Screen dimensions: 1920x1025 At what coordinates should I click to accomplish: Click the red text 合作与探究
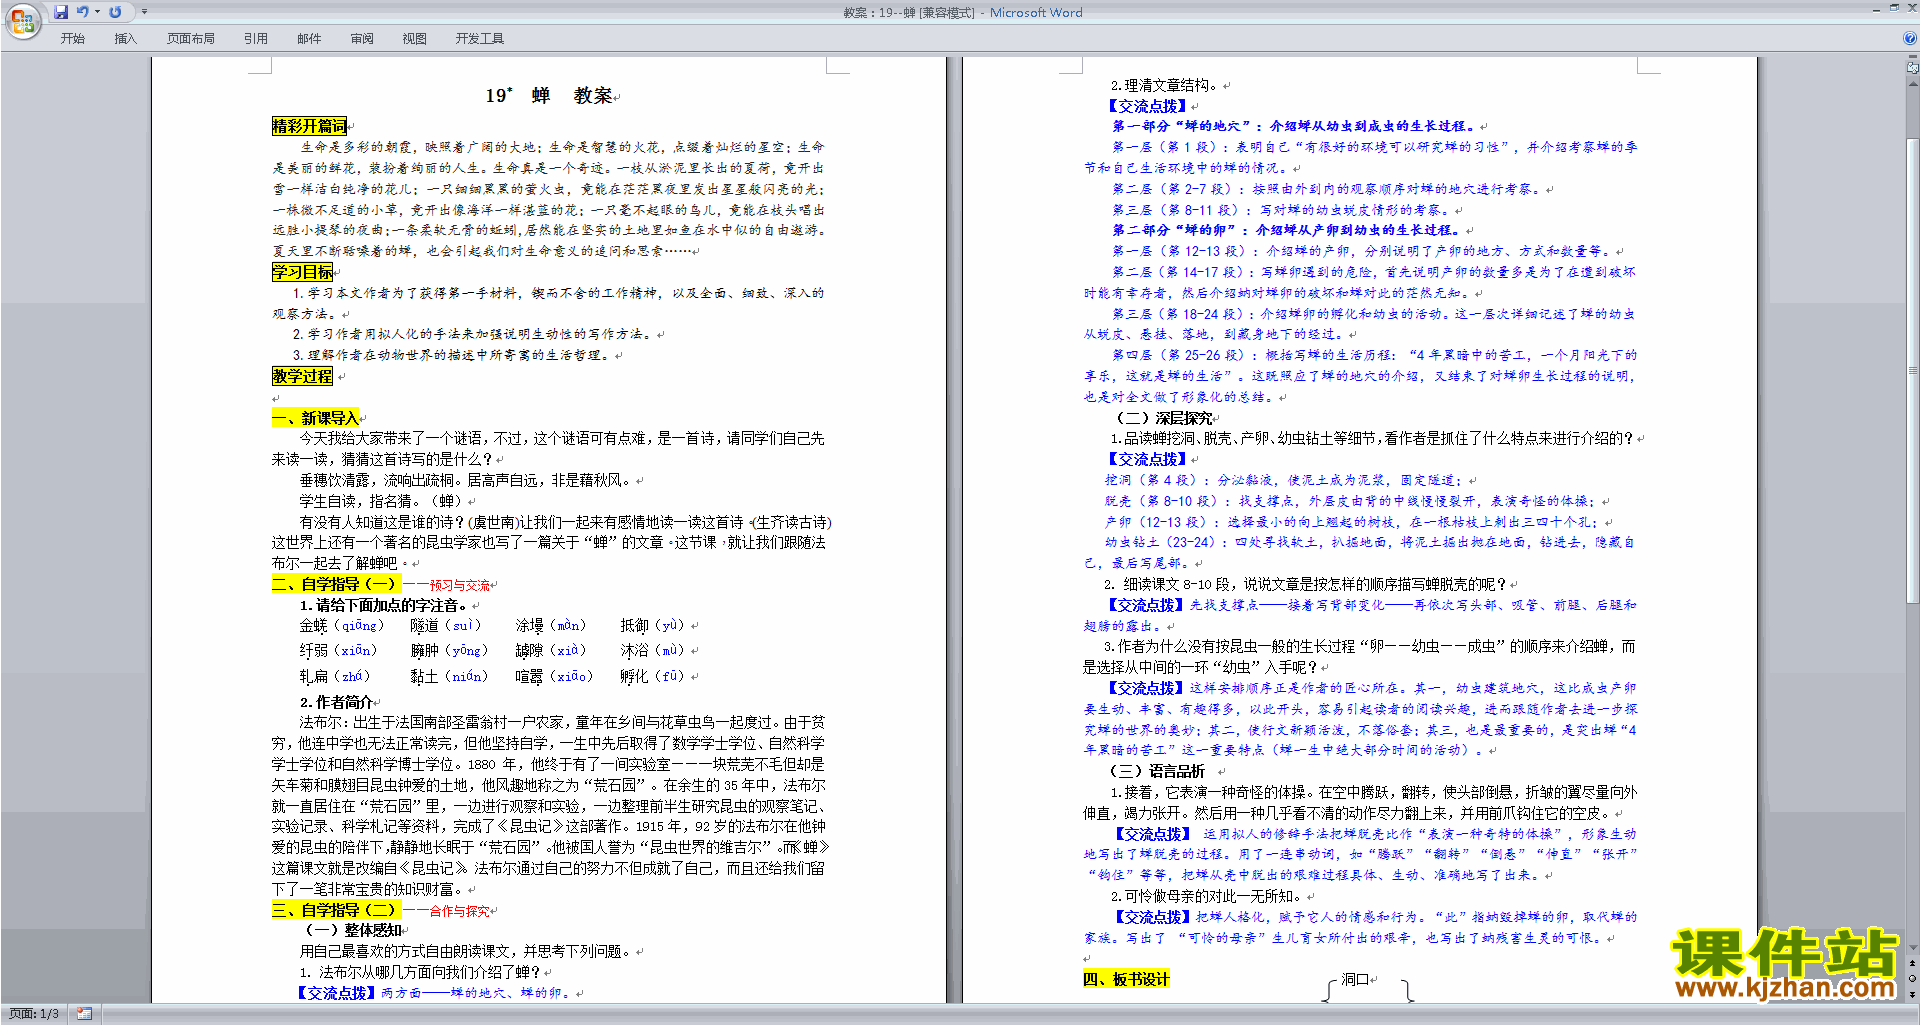click(459, 912)
